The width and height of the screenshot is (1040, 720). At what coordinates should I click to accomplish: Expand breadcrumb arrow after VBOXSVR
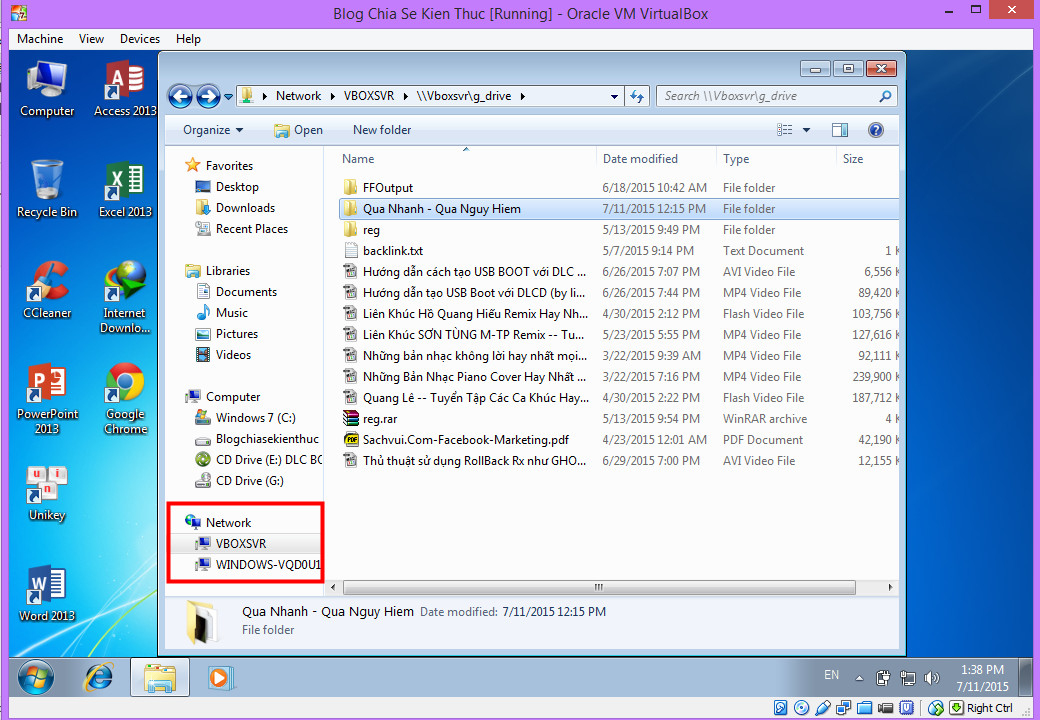pos(405,96)
